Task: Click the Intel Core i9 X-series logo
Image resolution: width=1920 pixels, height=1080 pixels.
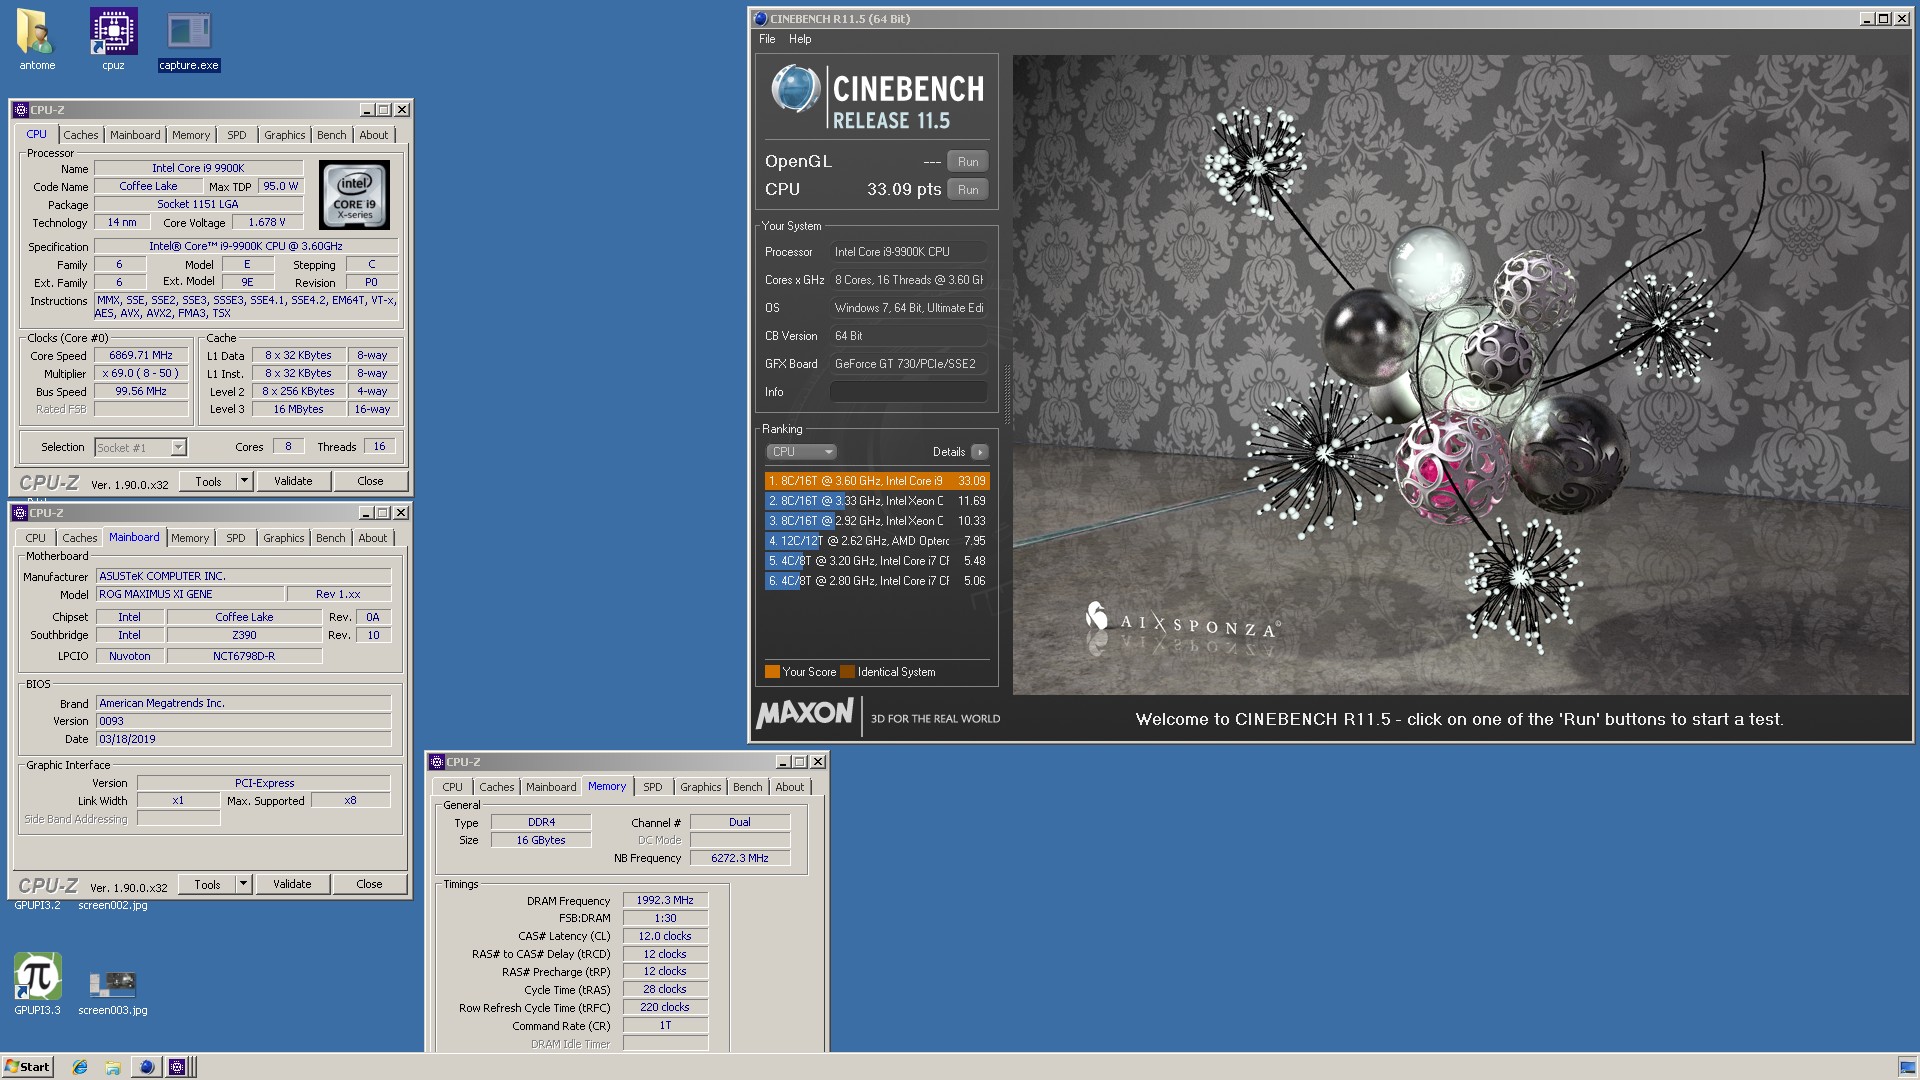Action: point(354,195)
